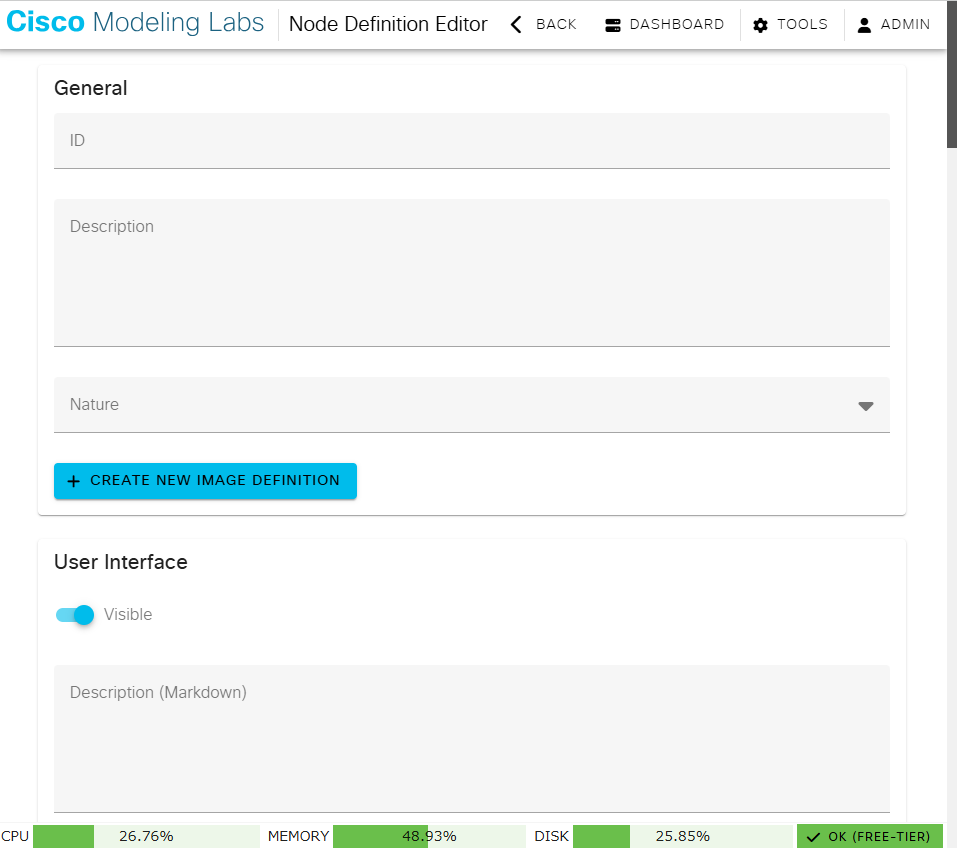
Task: Click the checkmark in OK (FREE-TIER) indicator
Action: tap(813, 836)
